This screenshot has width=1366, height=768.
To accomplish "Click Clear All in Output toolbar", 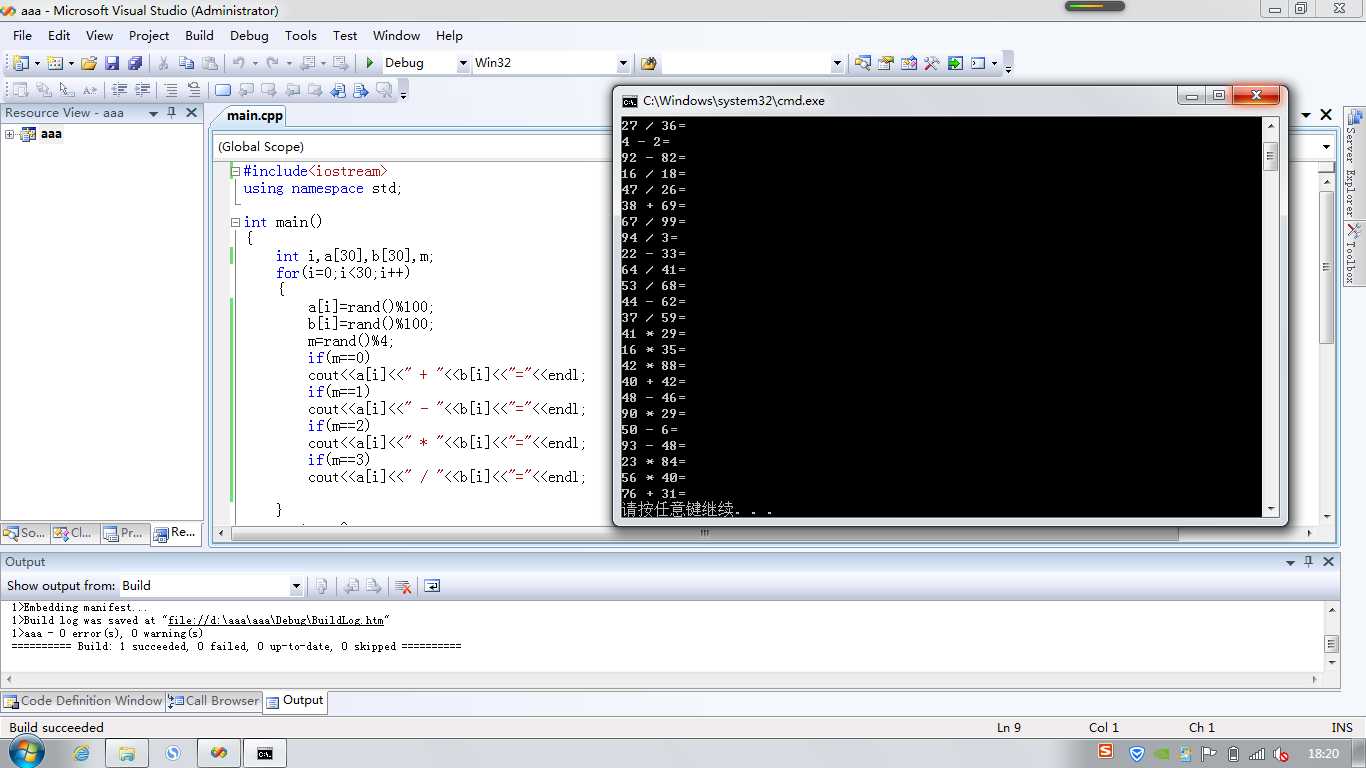I will [x=403, y=586].
